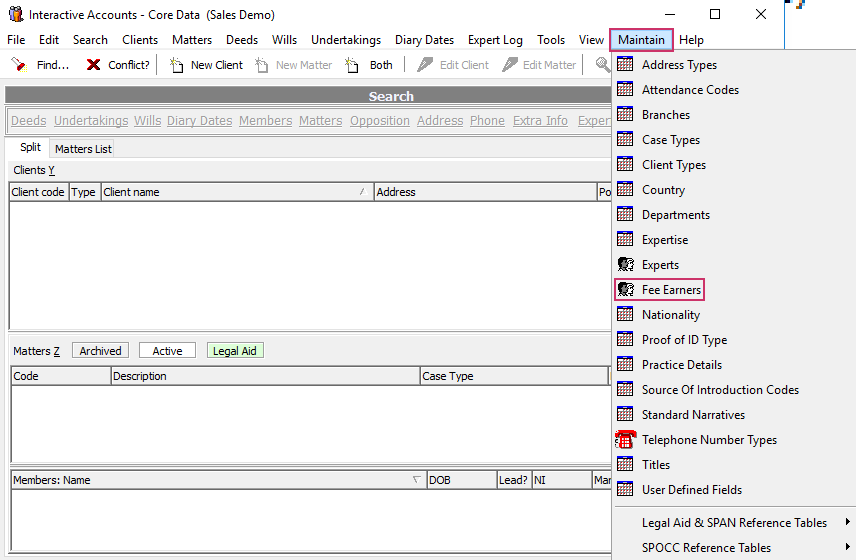The image size is (856, 560).
Task: Click the Practice Details table icon
Action: point(625,364)
